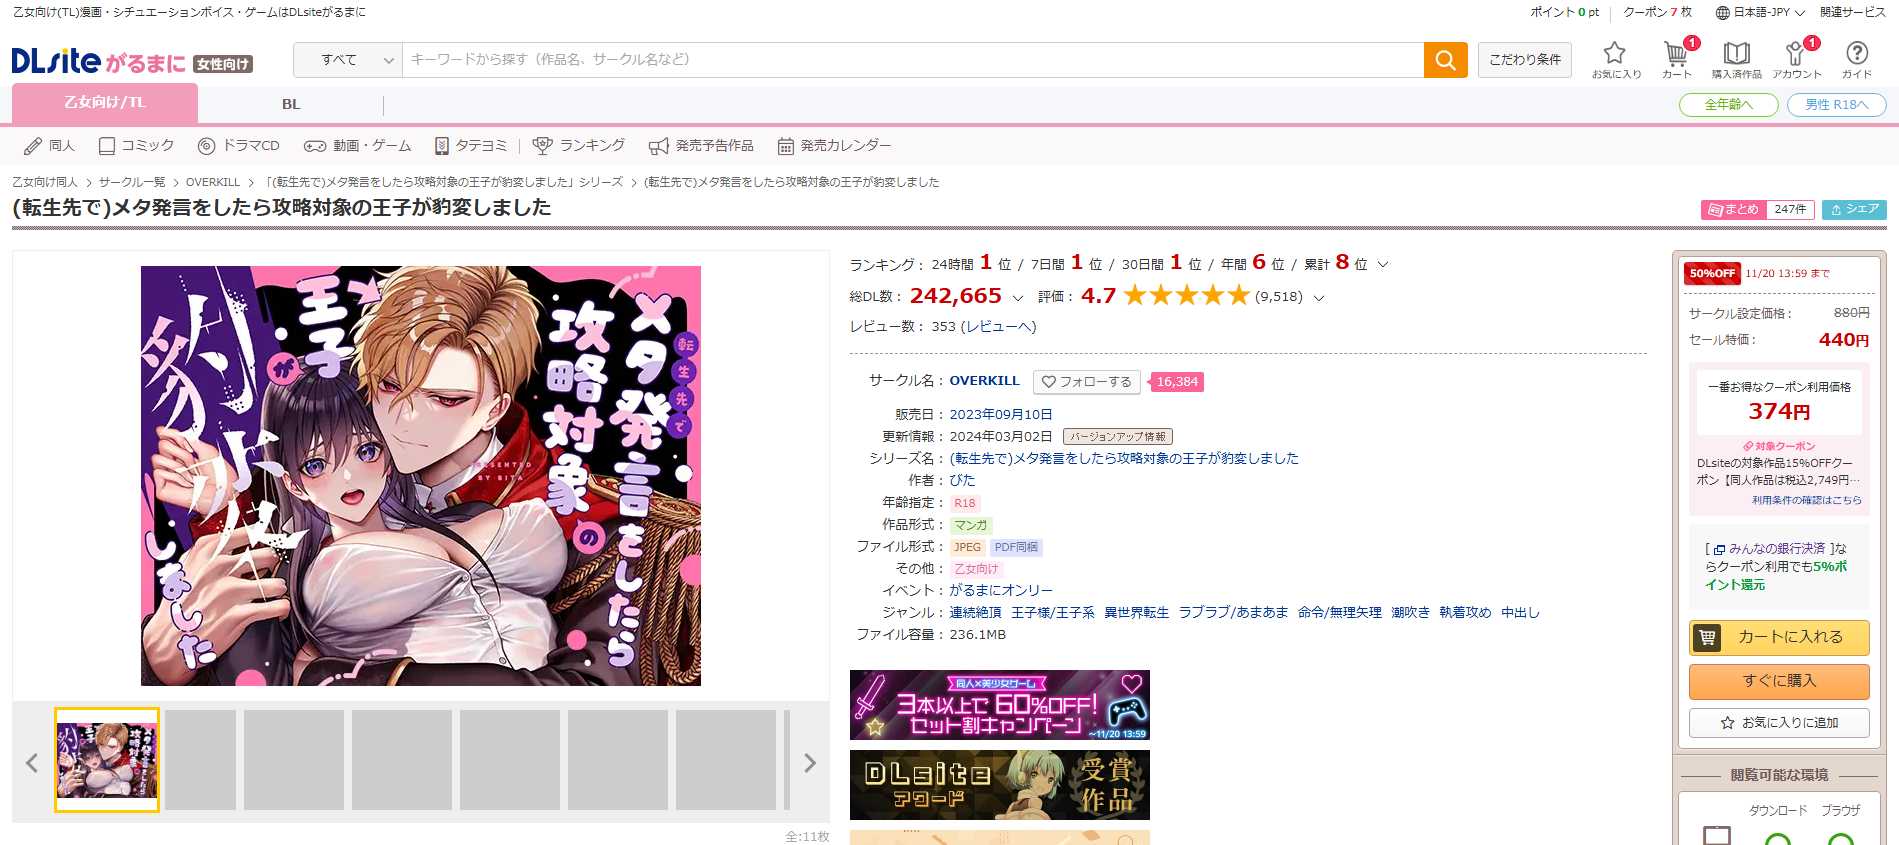Expand the rating breakdown chevron
This screenshot has height=845, width=1899.
(x=1319, y=298)
